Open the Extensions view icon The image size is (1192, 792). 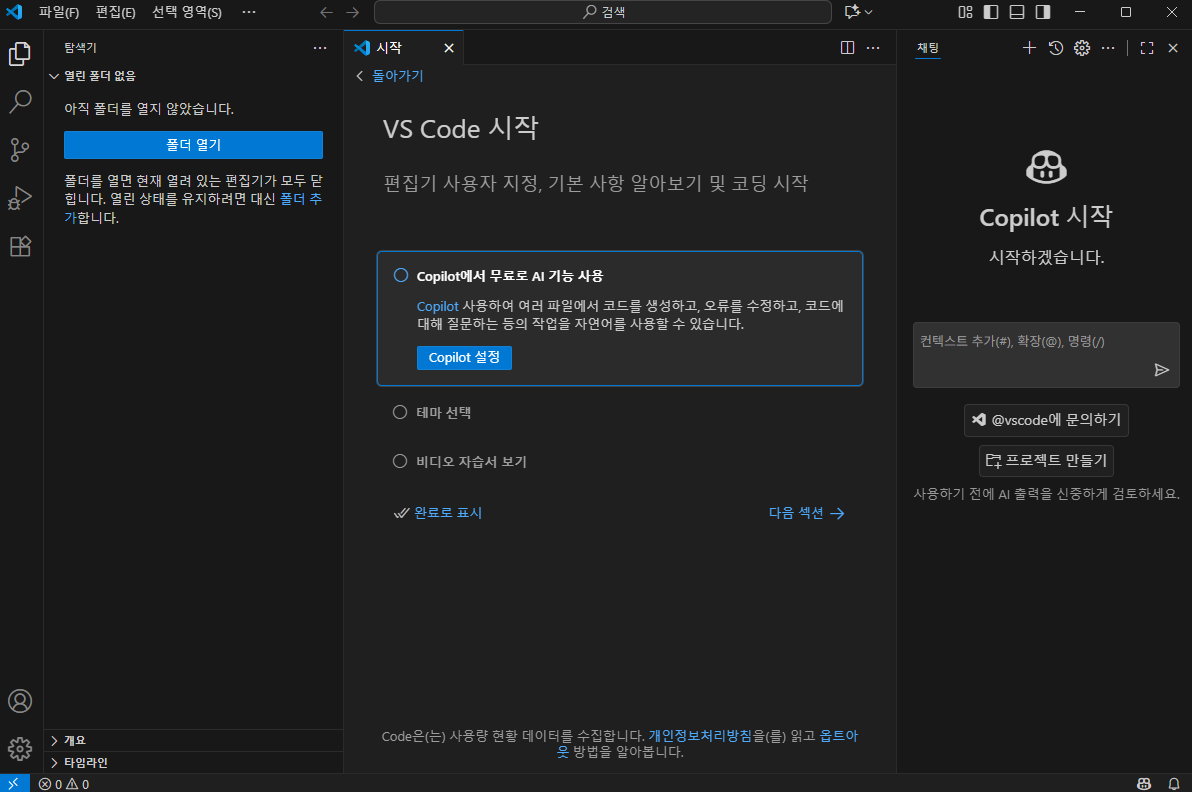coord(21,246)
